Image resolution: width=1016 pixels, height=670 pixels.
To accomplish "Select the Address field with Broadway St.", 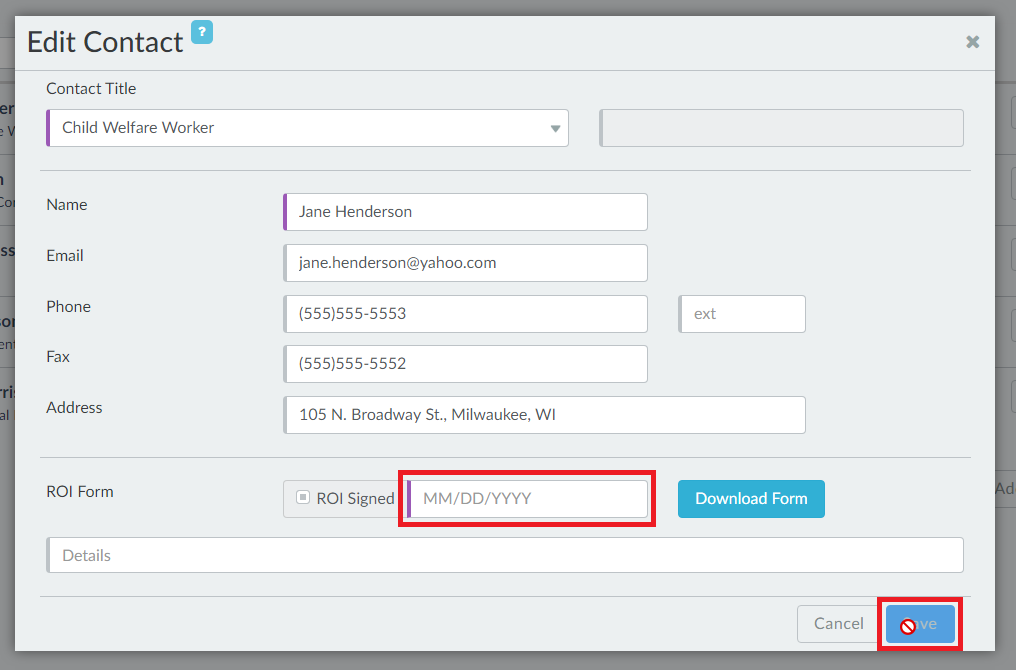I will (x=545, y=415).
